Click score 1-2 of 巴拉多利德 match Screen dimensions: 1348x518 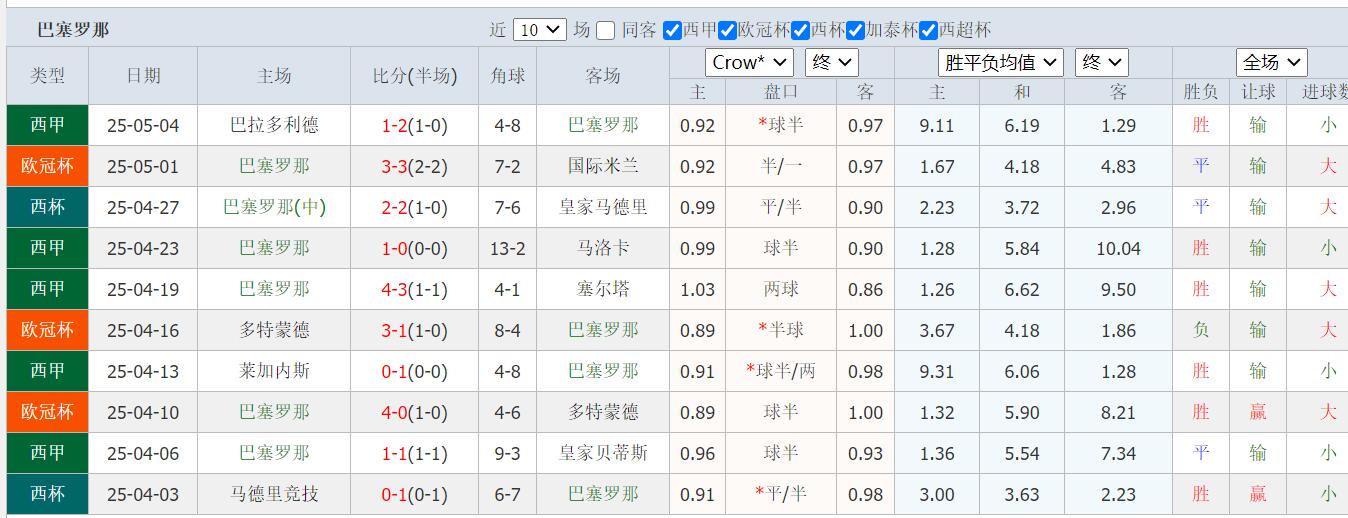(398, 126)
